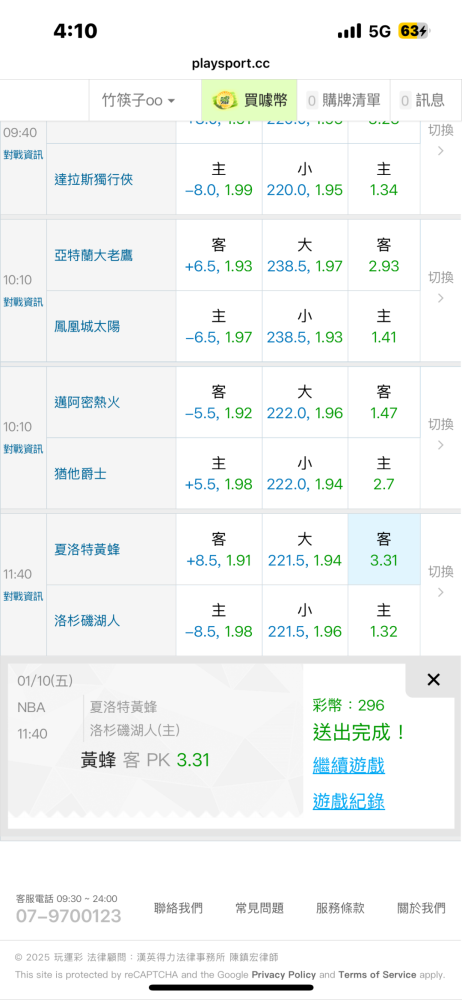Open 訊息 messages tab
Image resolution: width=462 pixels, height=1000 pixels.
[422, 100]
